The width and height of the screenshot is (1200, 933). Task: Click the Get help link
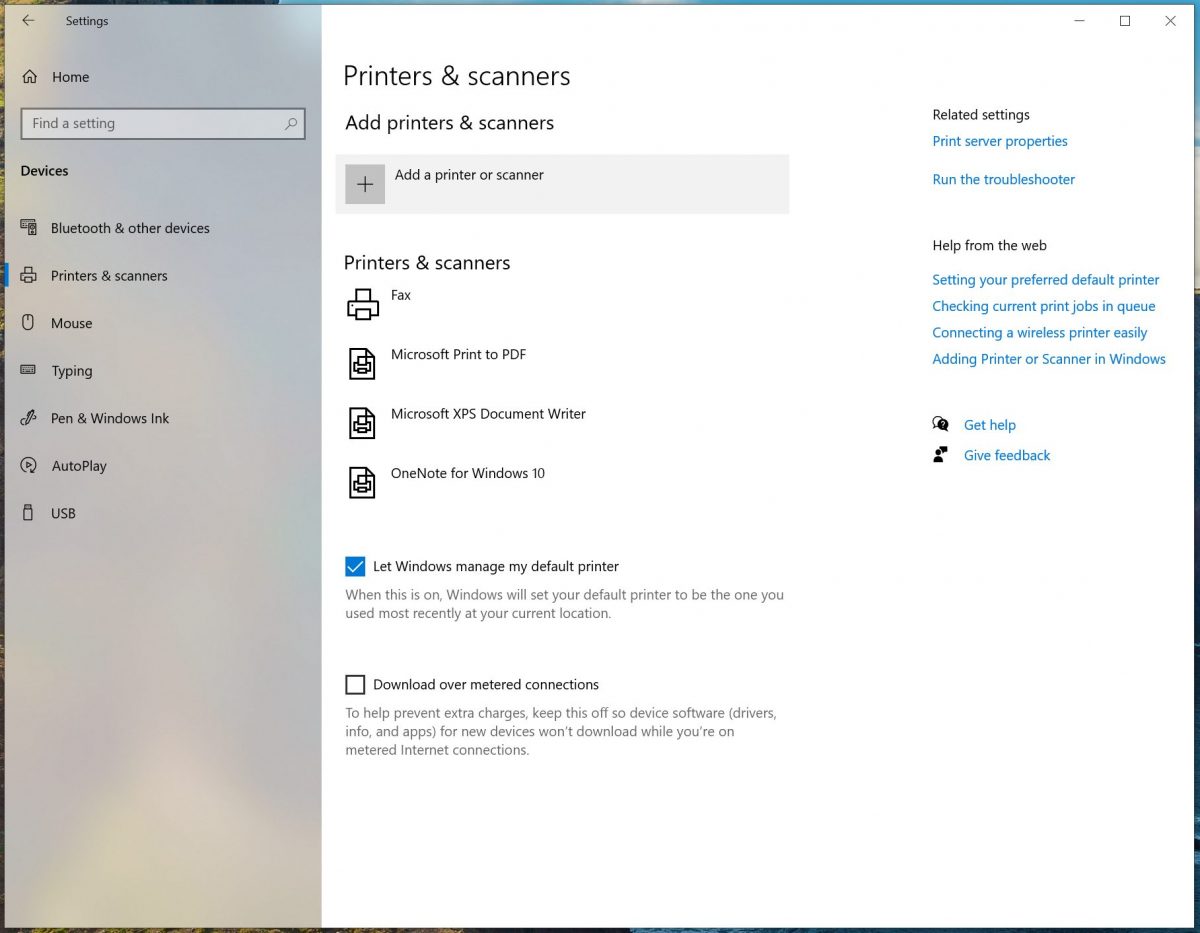click(x=990, y=425)
